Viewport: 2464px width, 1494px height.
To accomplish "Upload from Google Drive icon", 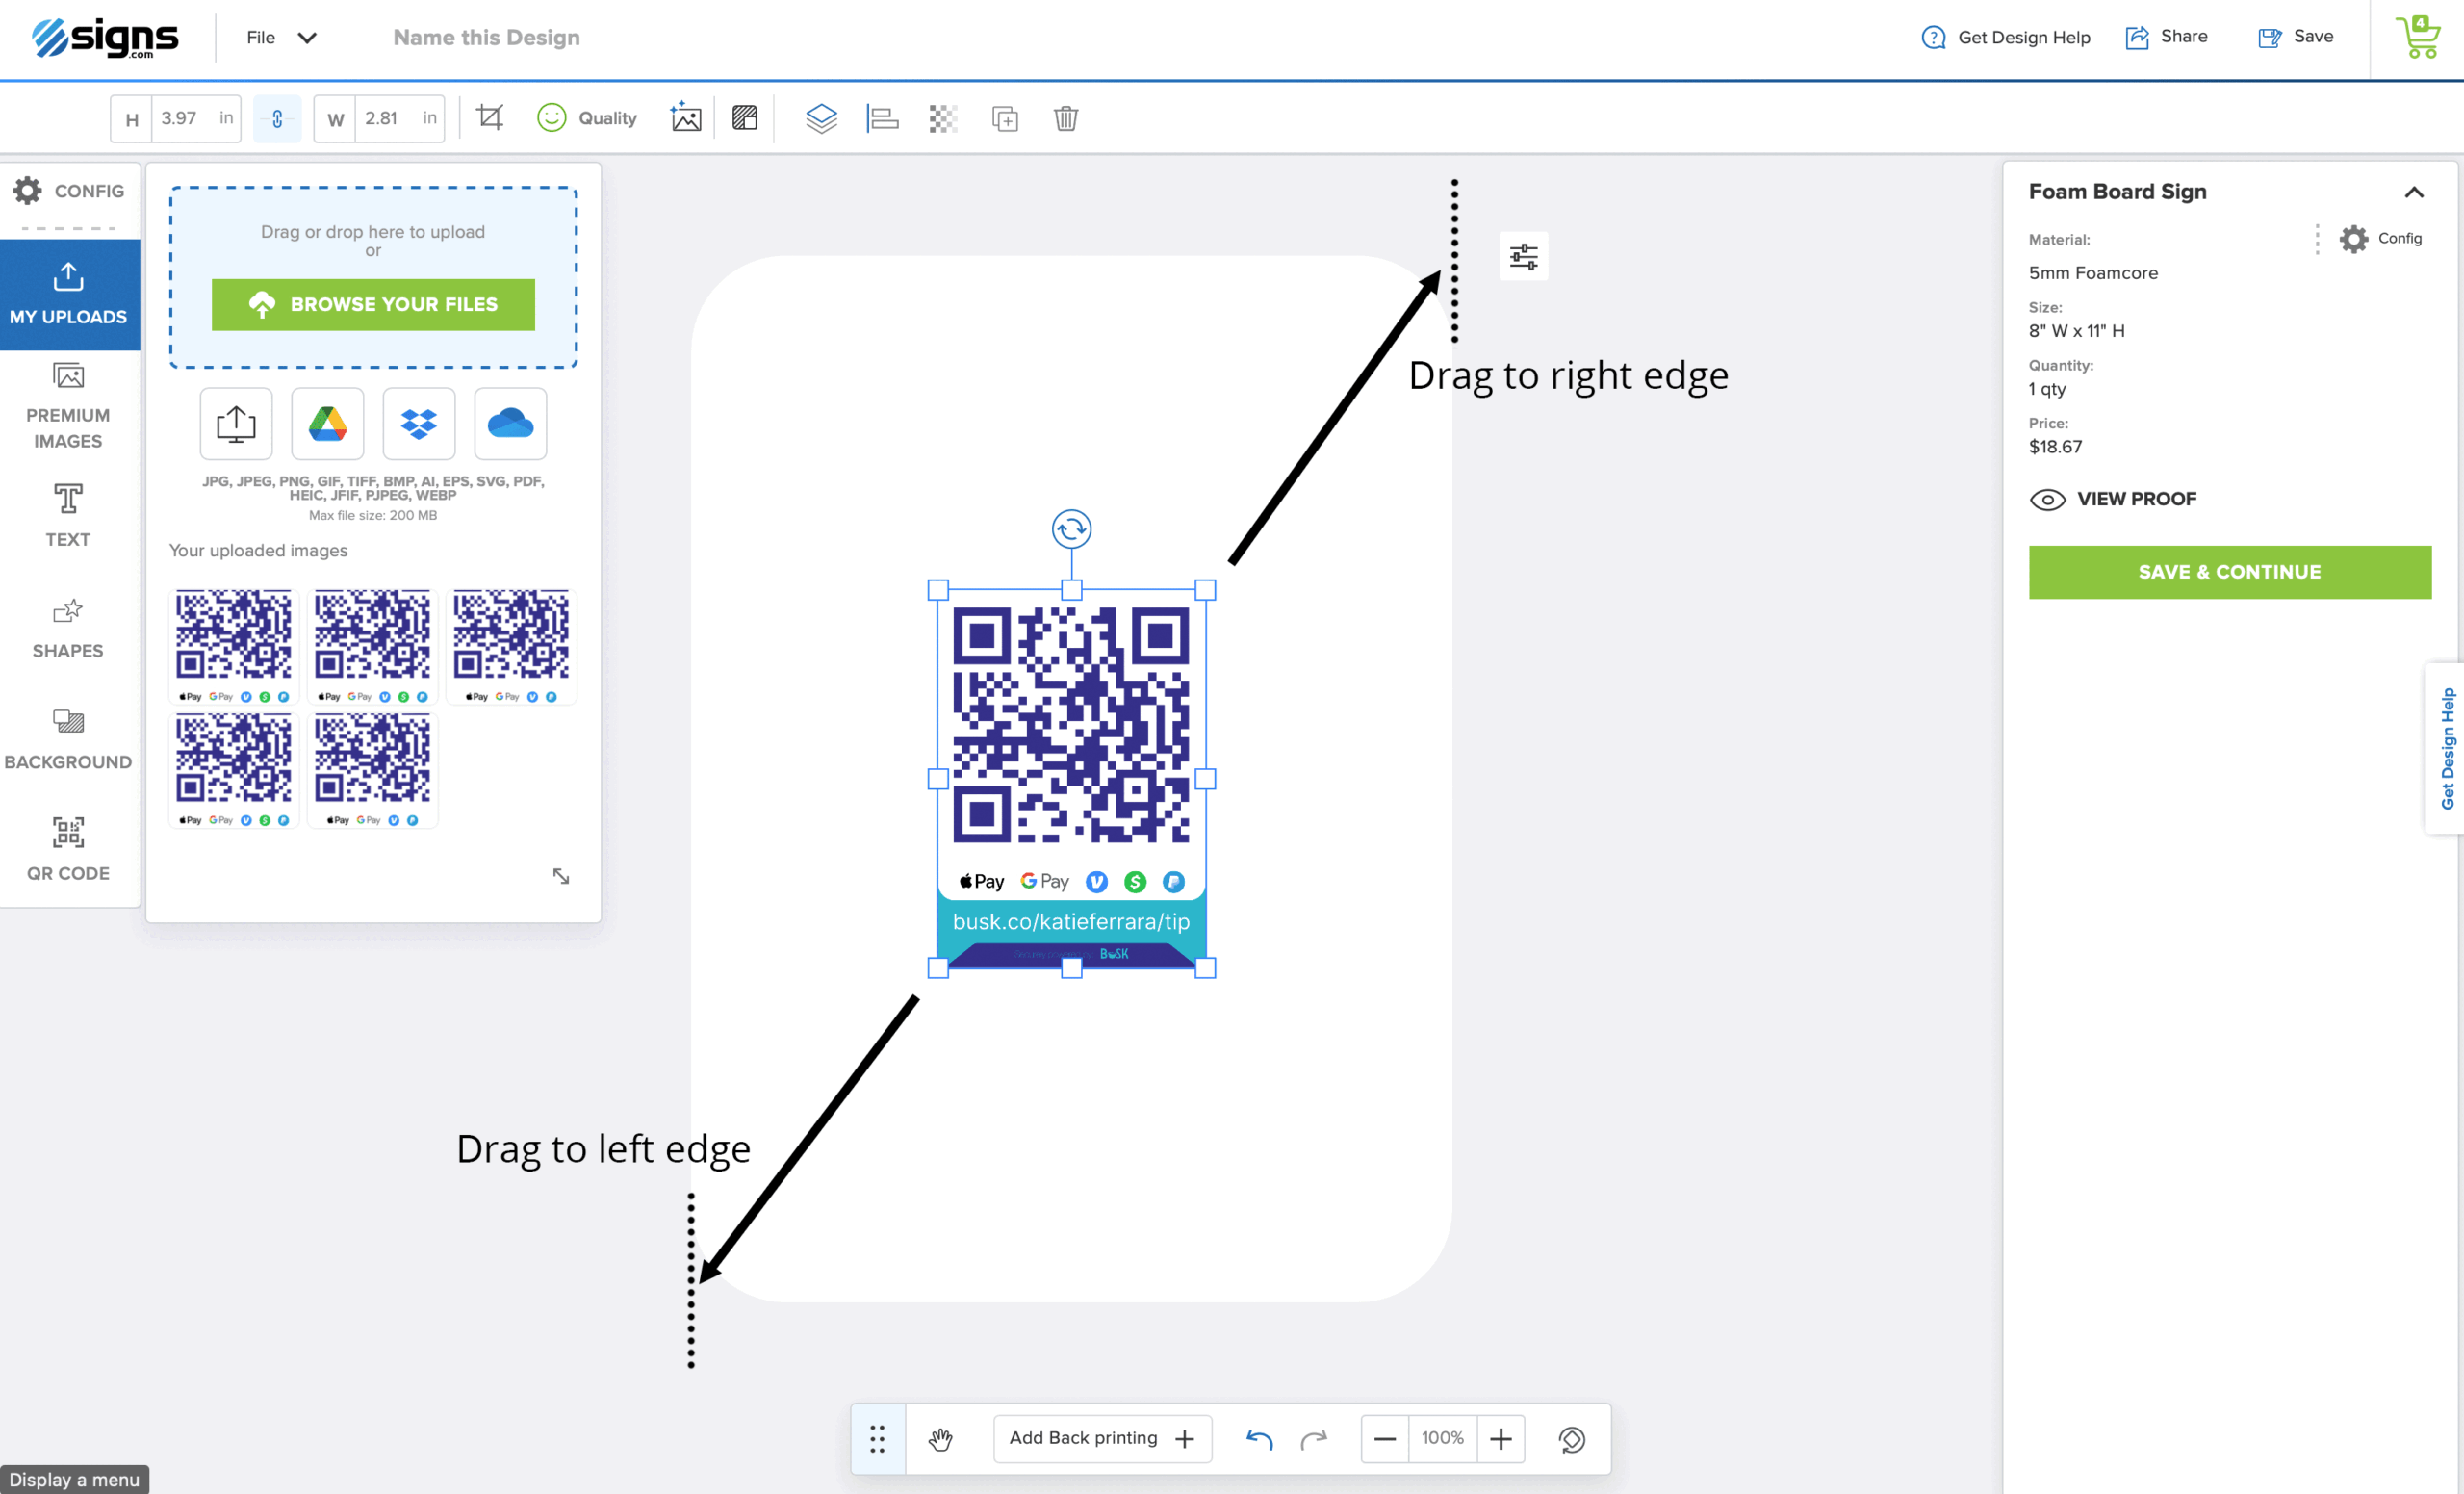I will pyautogui.click(x=327, y=424).
